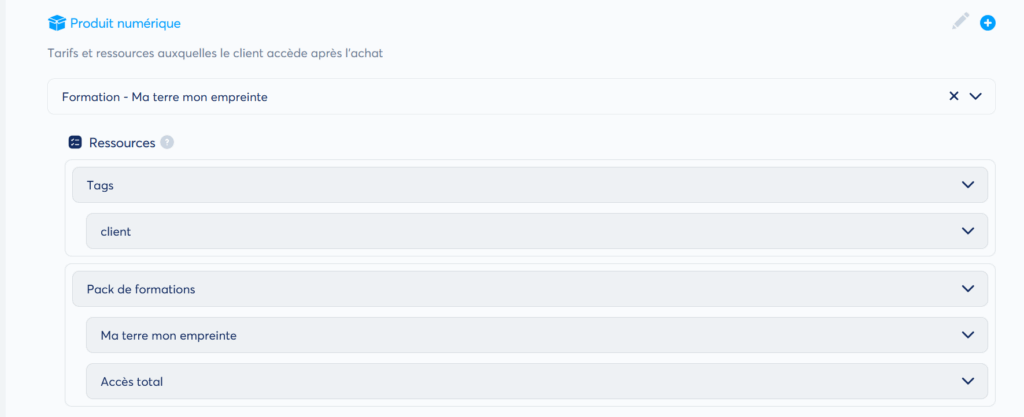Image resolution: width=1024 pixels, height=417 pixels.
Task: Expand the client tag chevron
Action: point(968,231)
